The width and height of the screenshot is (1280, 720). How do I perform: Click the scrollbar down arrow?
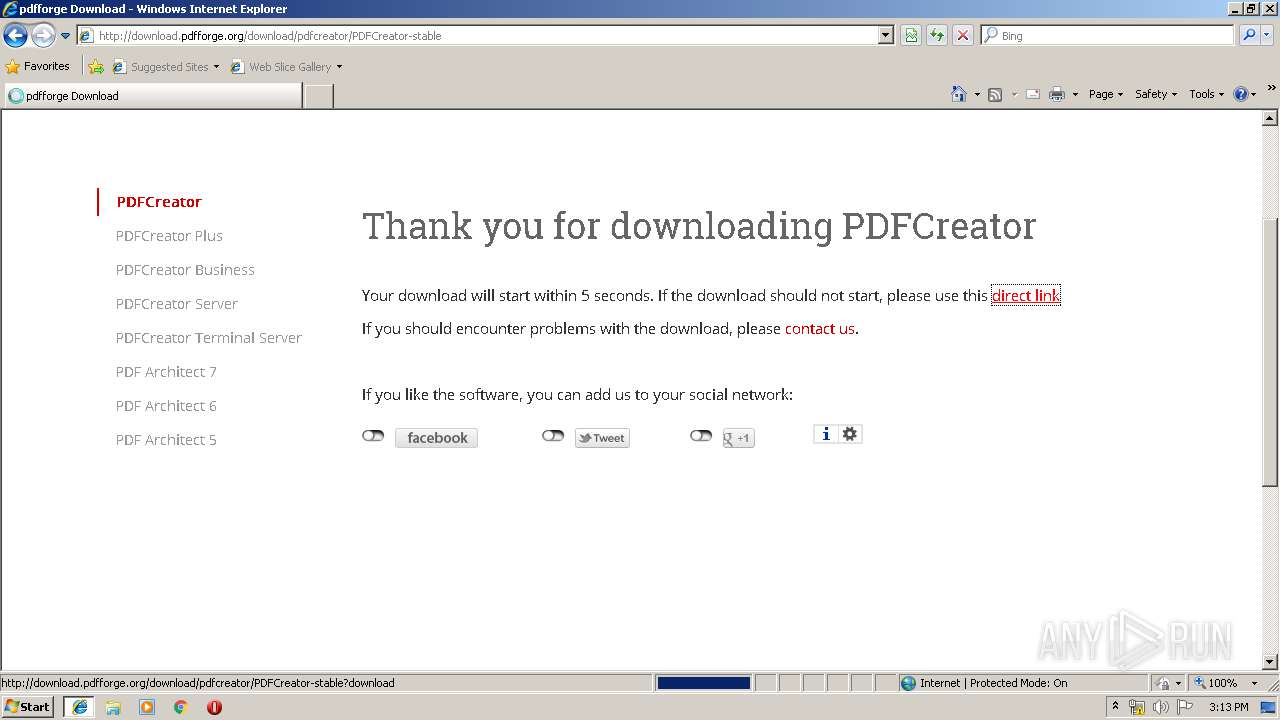[x=1270, y=662]
